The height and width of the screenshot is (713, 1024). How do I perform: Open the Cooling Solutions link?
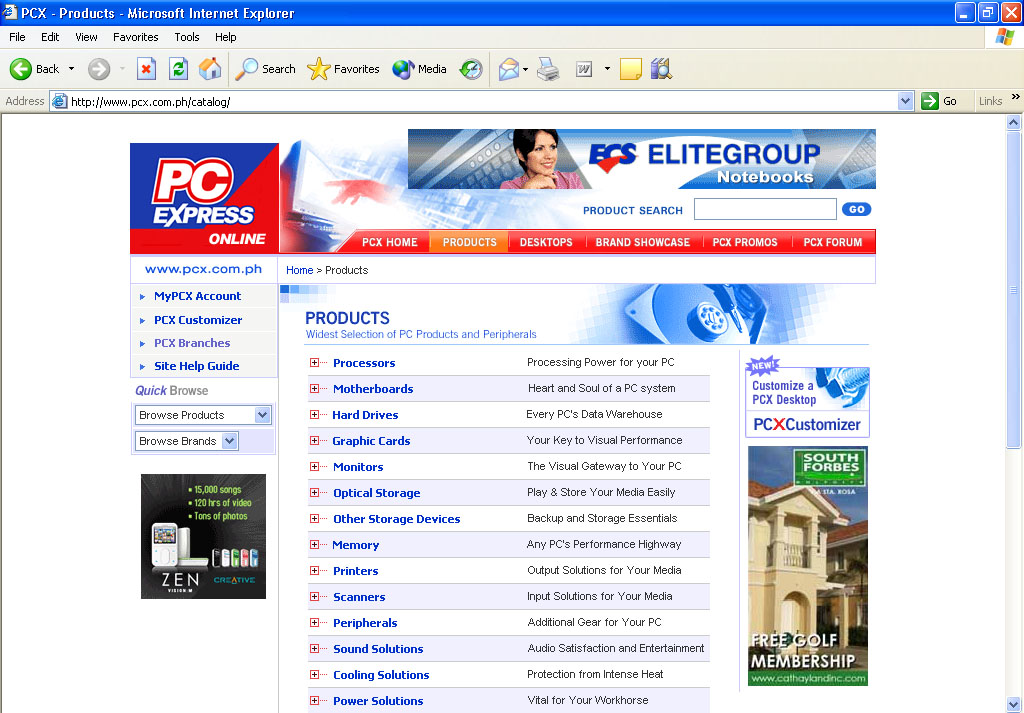click(381, 675)
